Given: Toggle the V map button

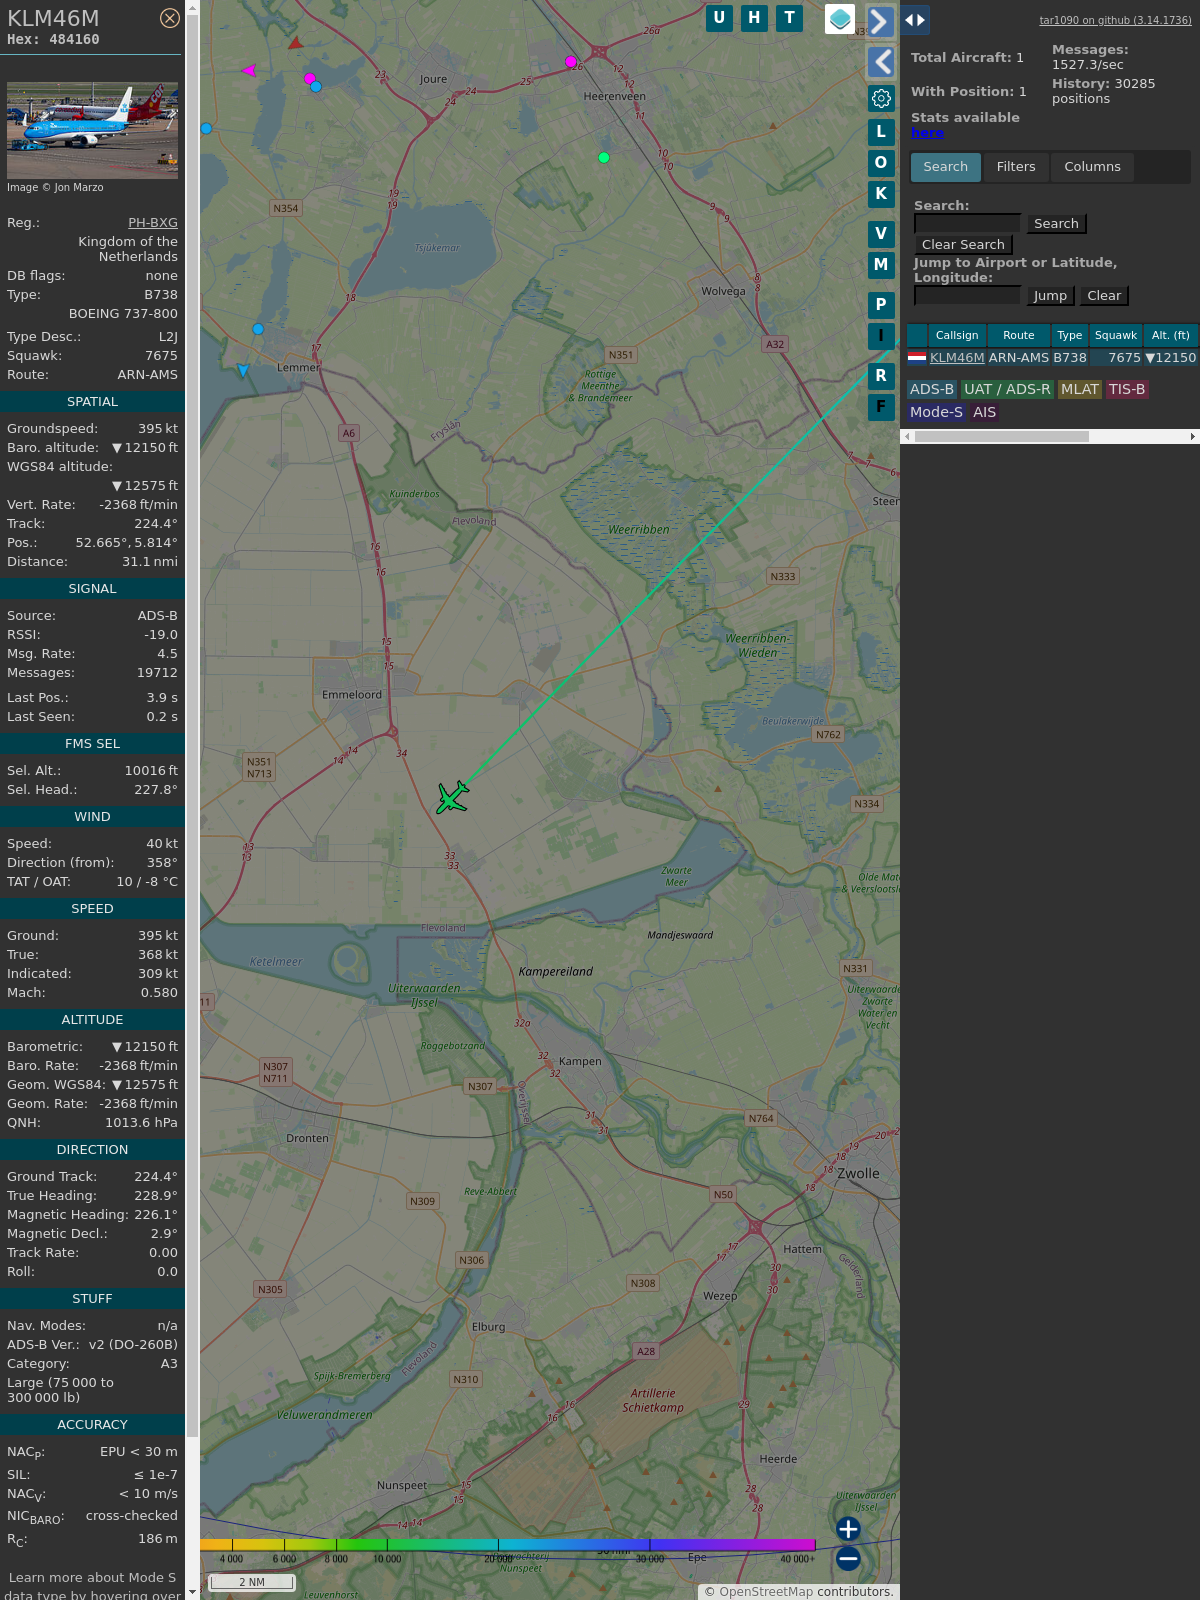Looking at the screenshot, I should (881, 234).
